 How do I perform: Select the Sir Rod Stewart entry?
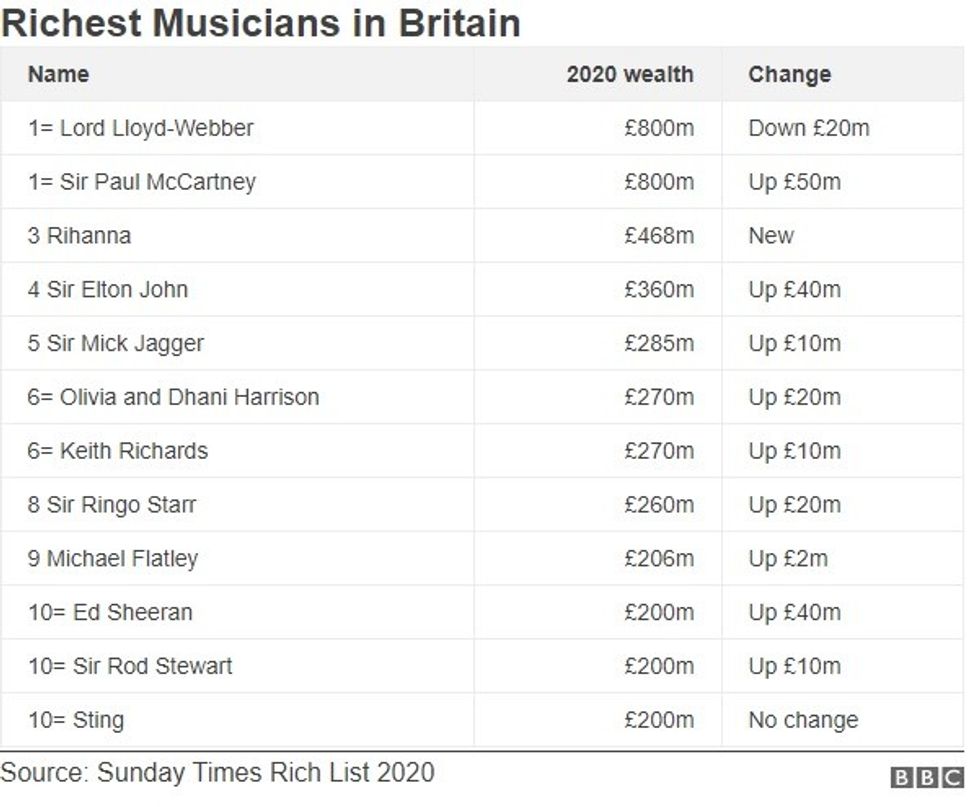click(x=130, y=666)
